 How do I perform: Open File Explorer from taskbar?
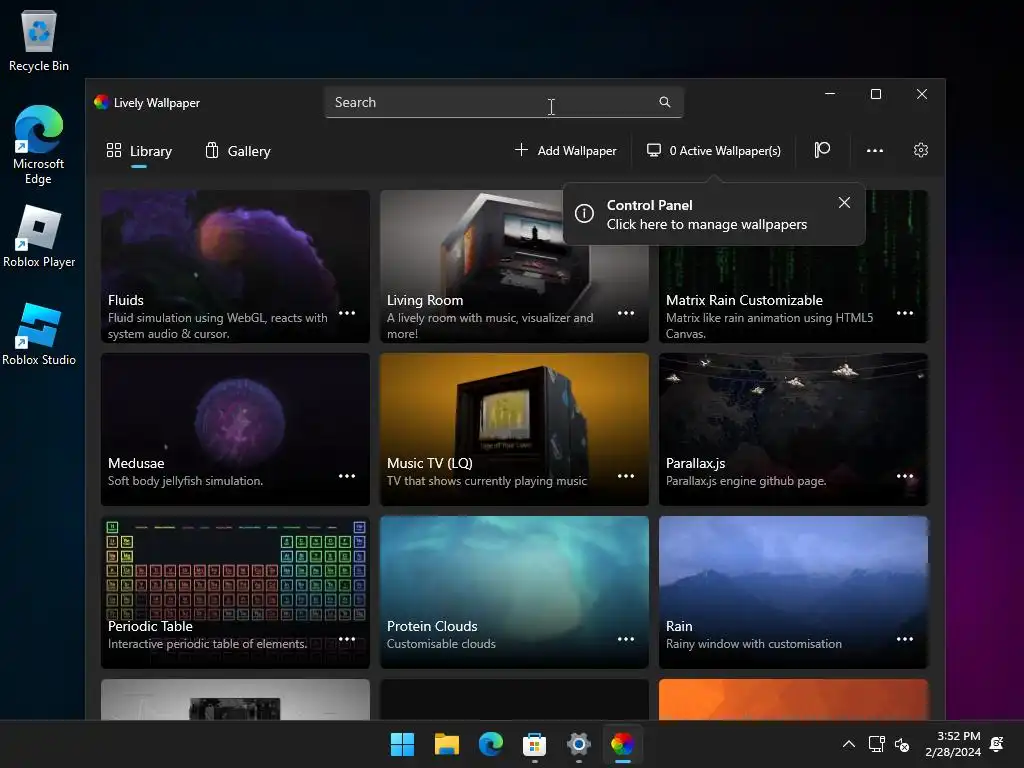coord(447,744)
